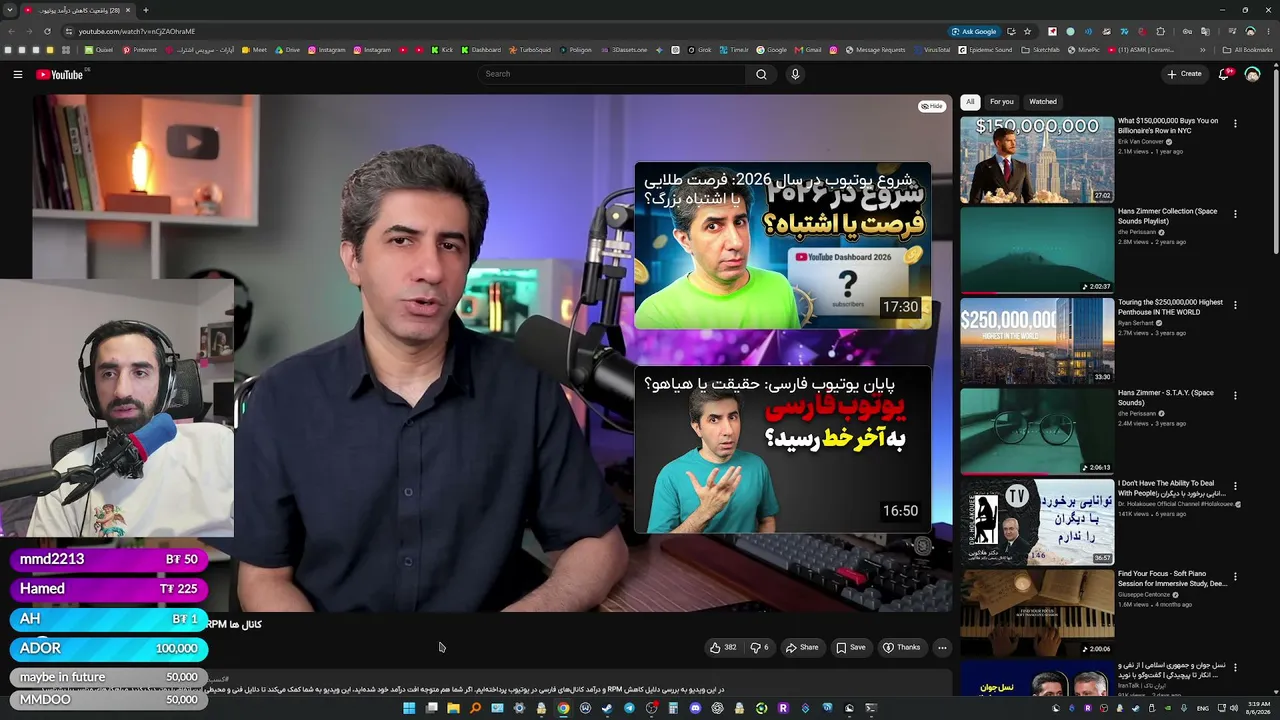Open the Drive bookmark
The image size is (1280, 720).
[x=287, y=50]
